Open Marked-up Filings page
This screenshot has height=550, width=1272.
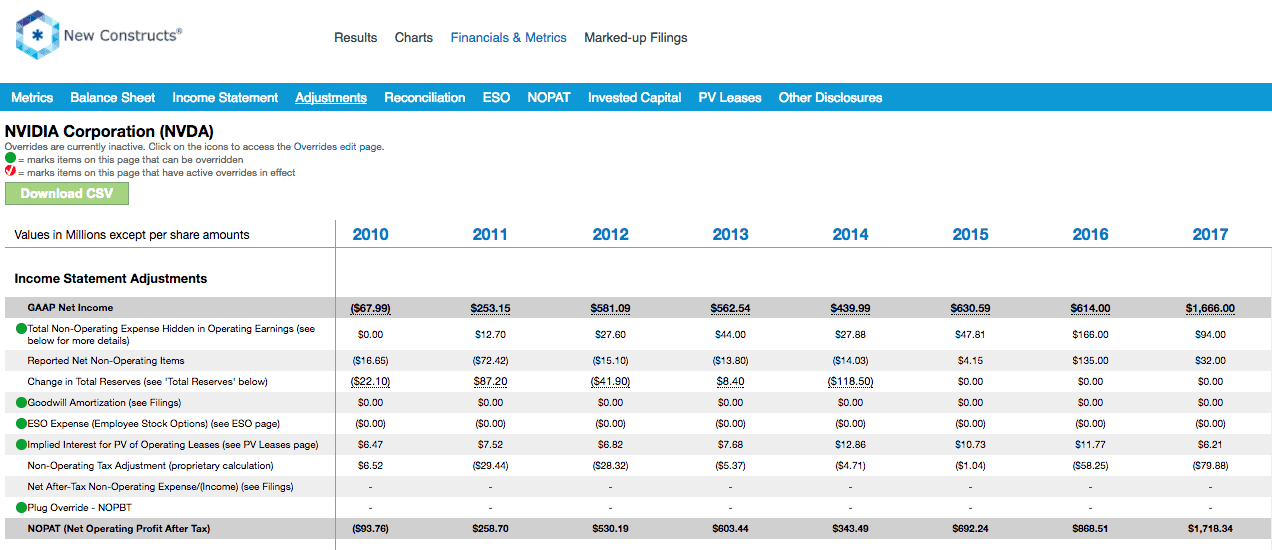[636, 38]
